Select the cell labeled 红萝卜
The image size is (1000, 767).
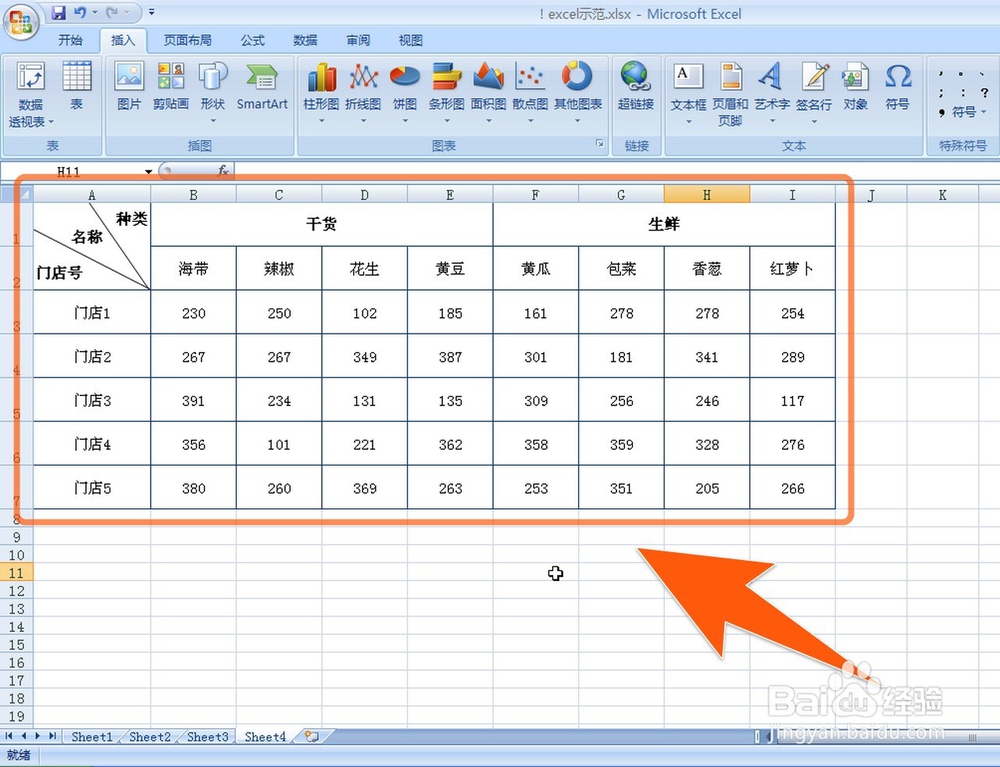tap(792, 268)
